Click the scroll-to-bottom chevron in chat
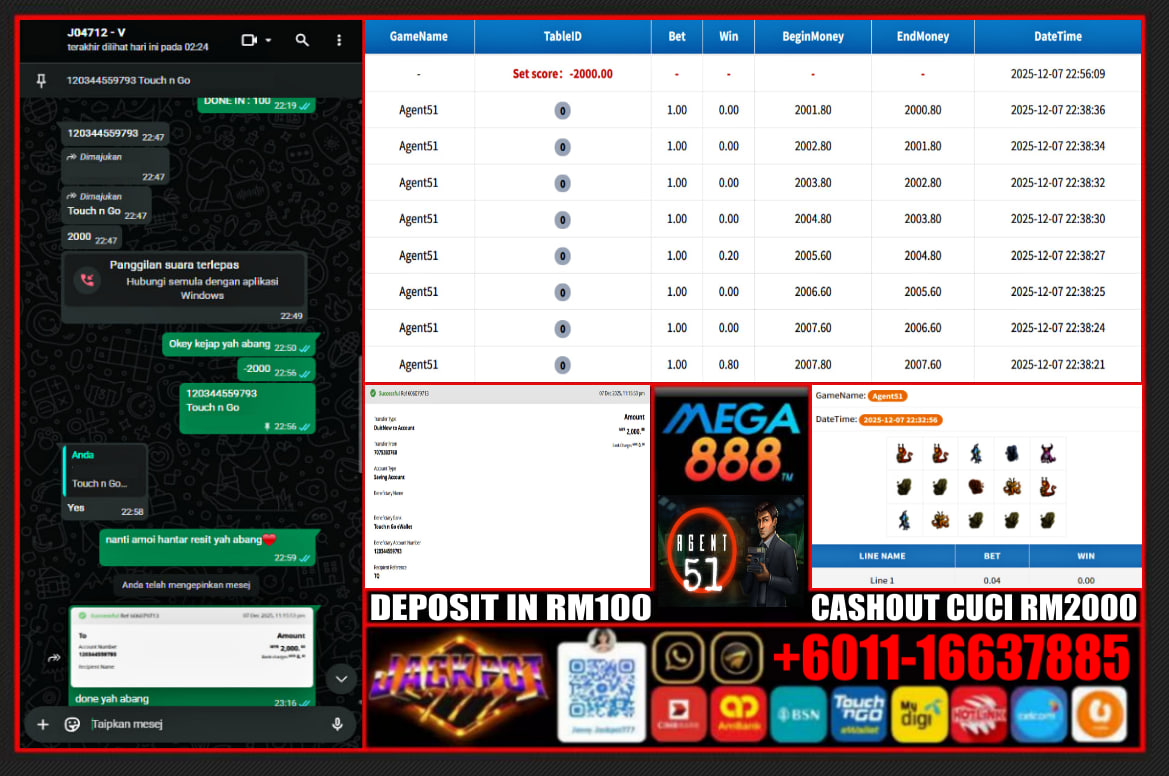This screenshot has height=776, width=1169. click(340, 679)
